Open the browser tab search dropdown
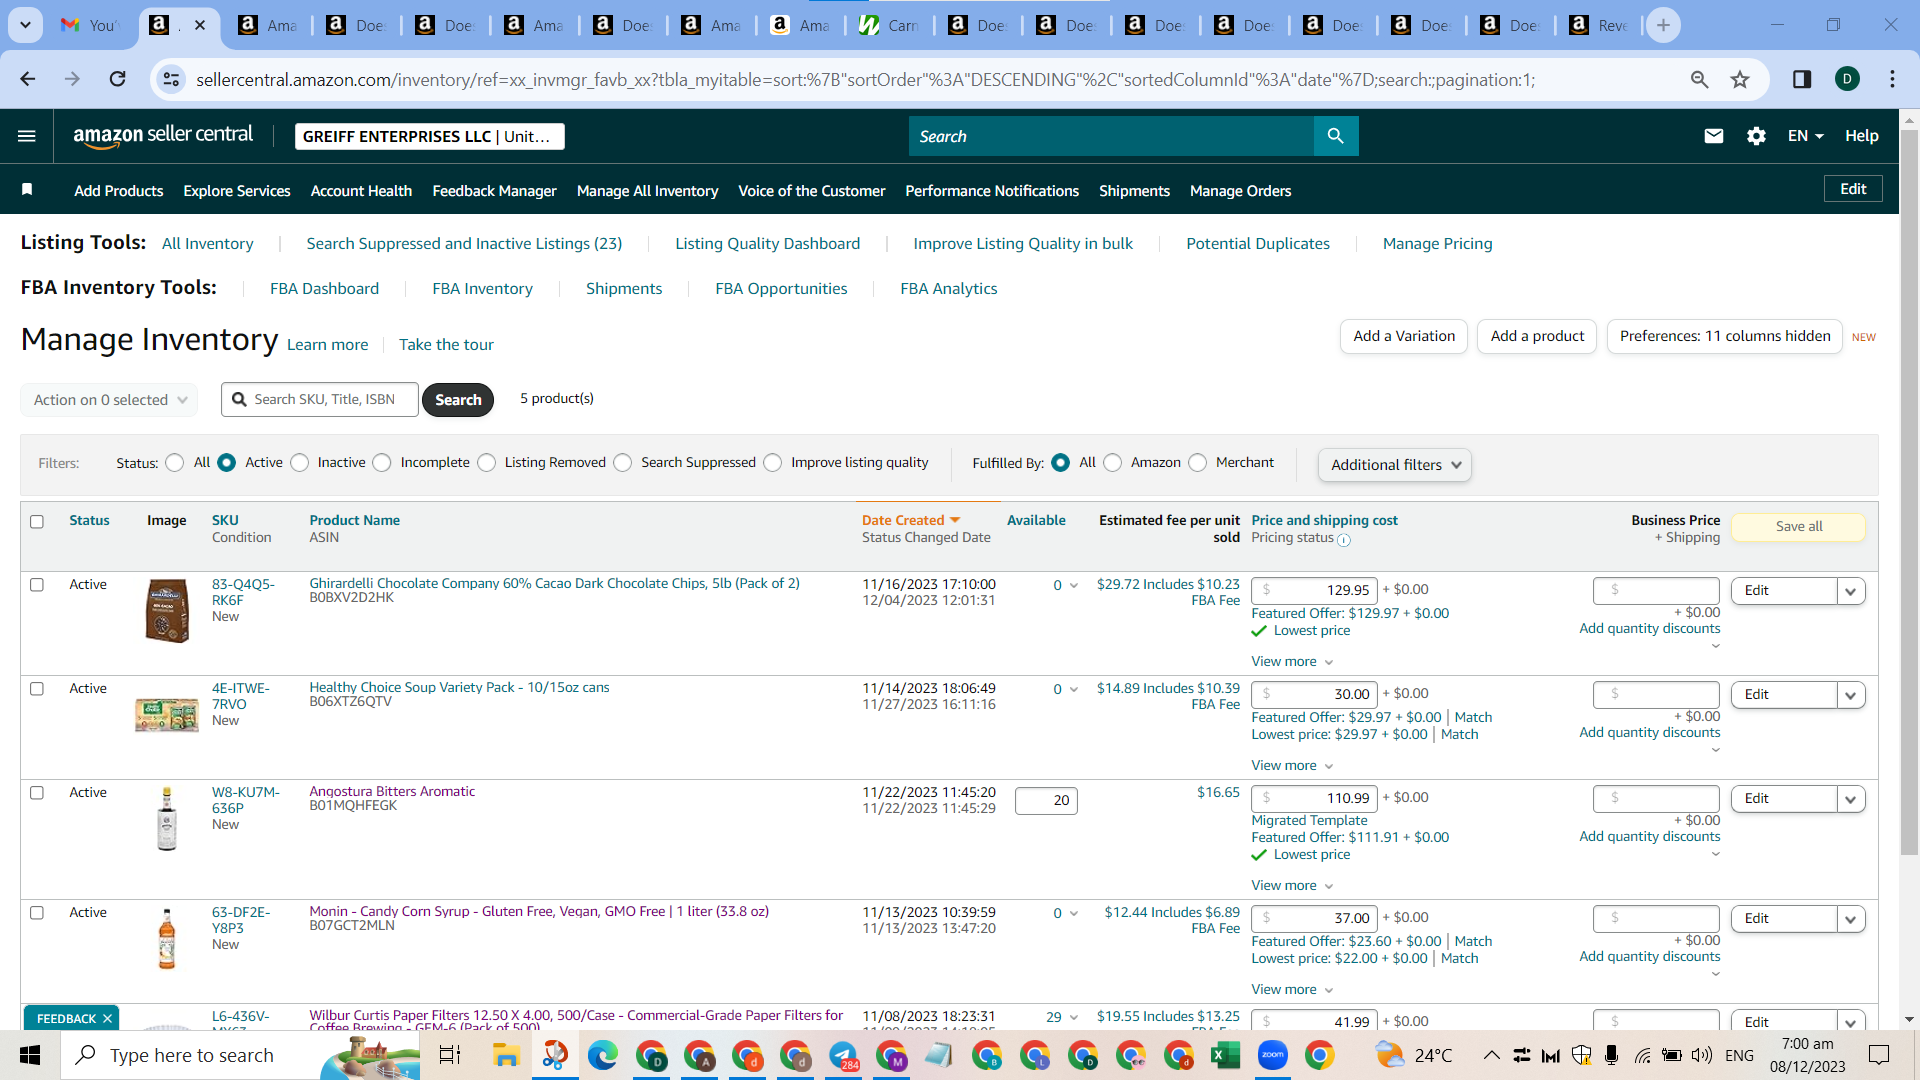This screenshot has height=1080, width=1920. click(25, 25)
